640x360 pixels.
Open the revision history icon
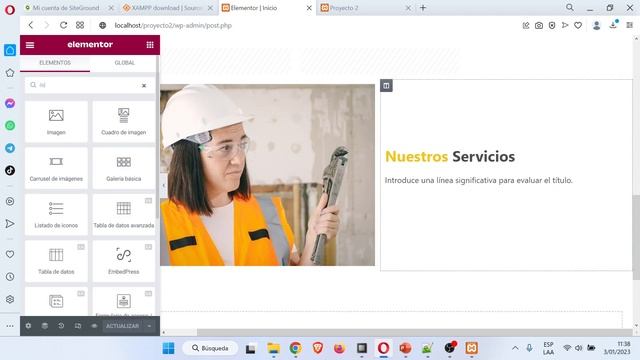coord(61,326)
